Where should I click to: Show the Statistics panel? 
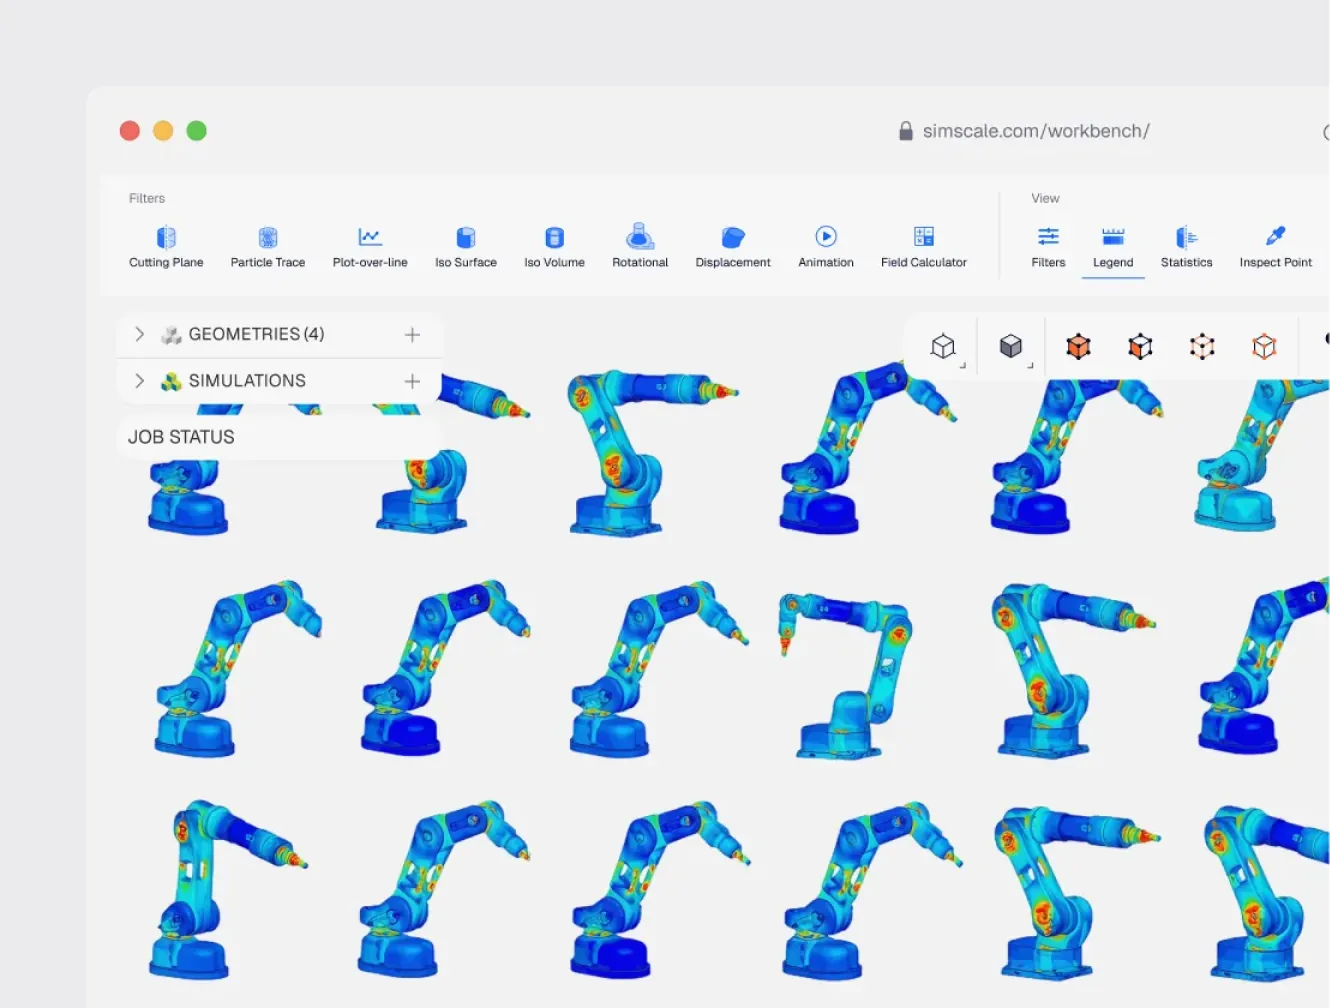1186,247
